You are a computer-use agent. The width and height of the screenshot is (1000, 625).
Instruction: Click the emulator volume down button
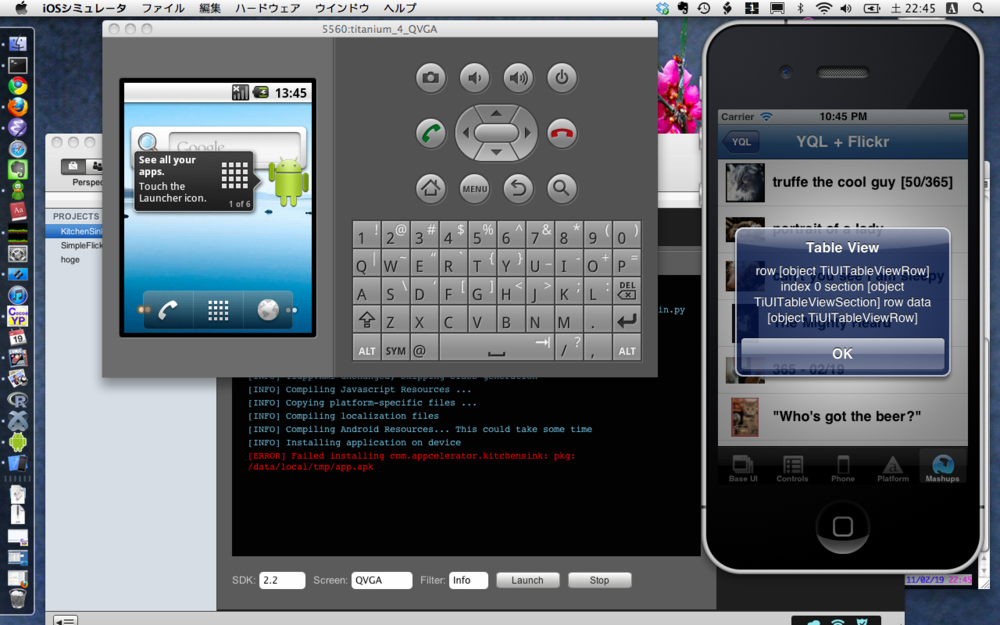(x=474, y=78)
